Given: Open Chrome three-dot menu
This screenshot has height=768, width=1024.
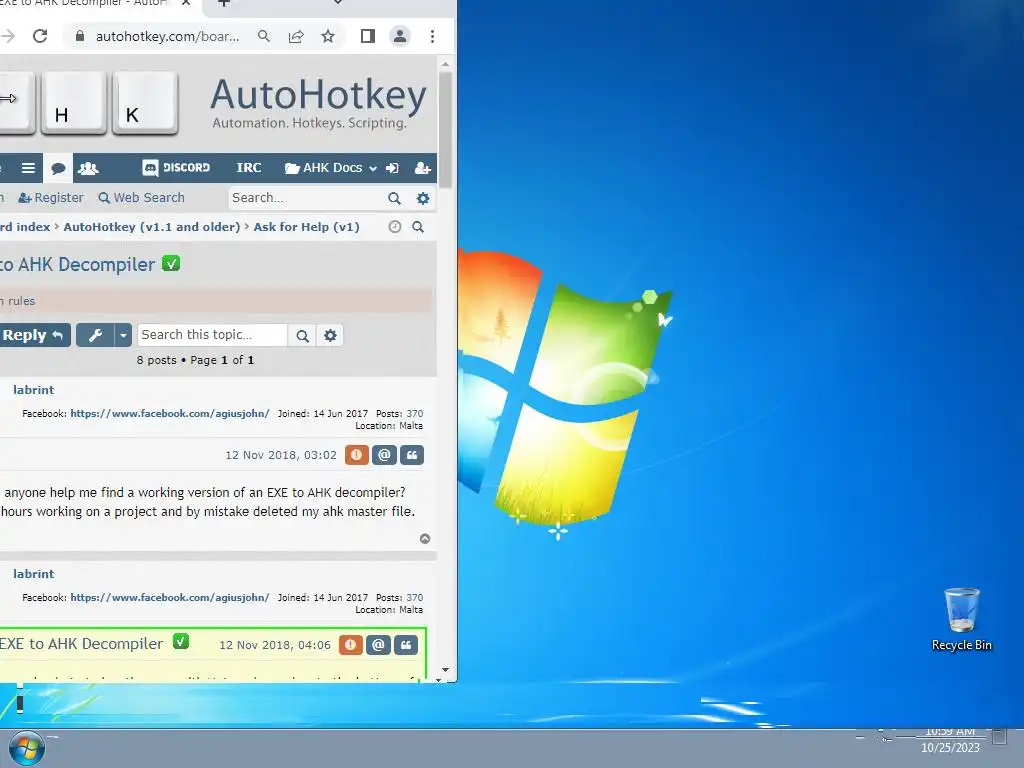Looking at the screenshot, I should point(432,36).
